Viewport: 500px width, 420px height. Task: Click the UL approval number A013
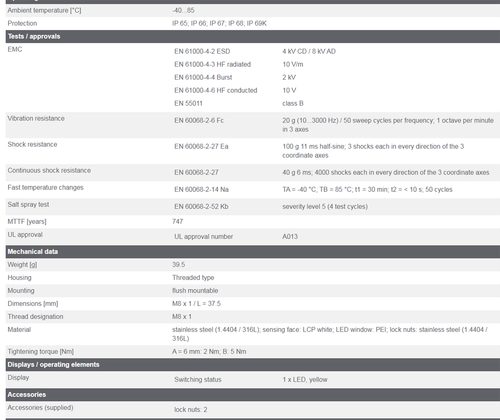290,237
